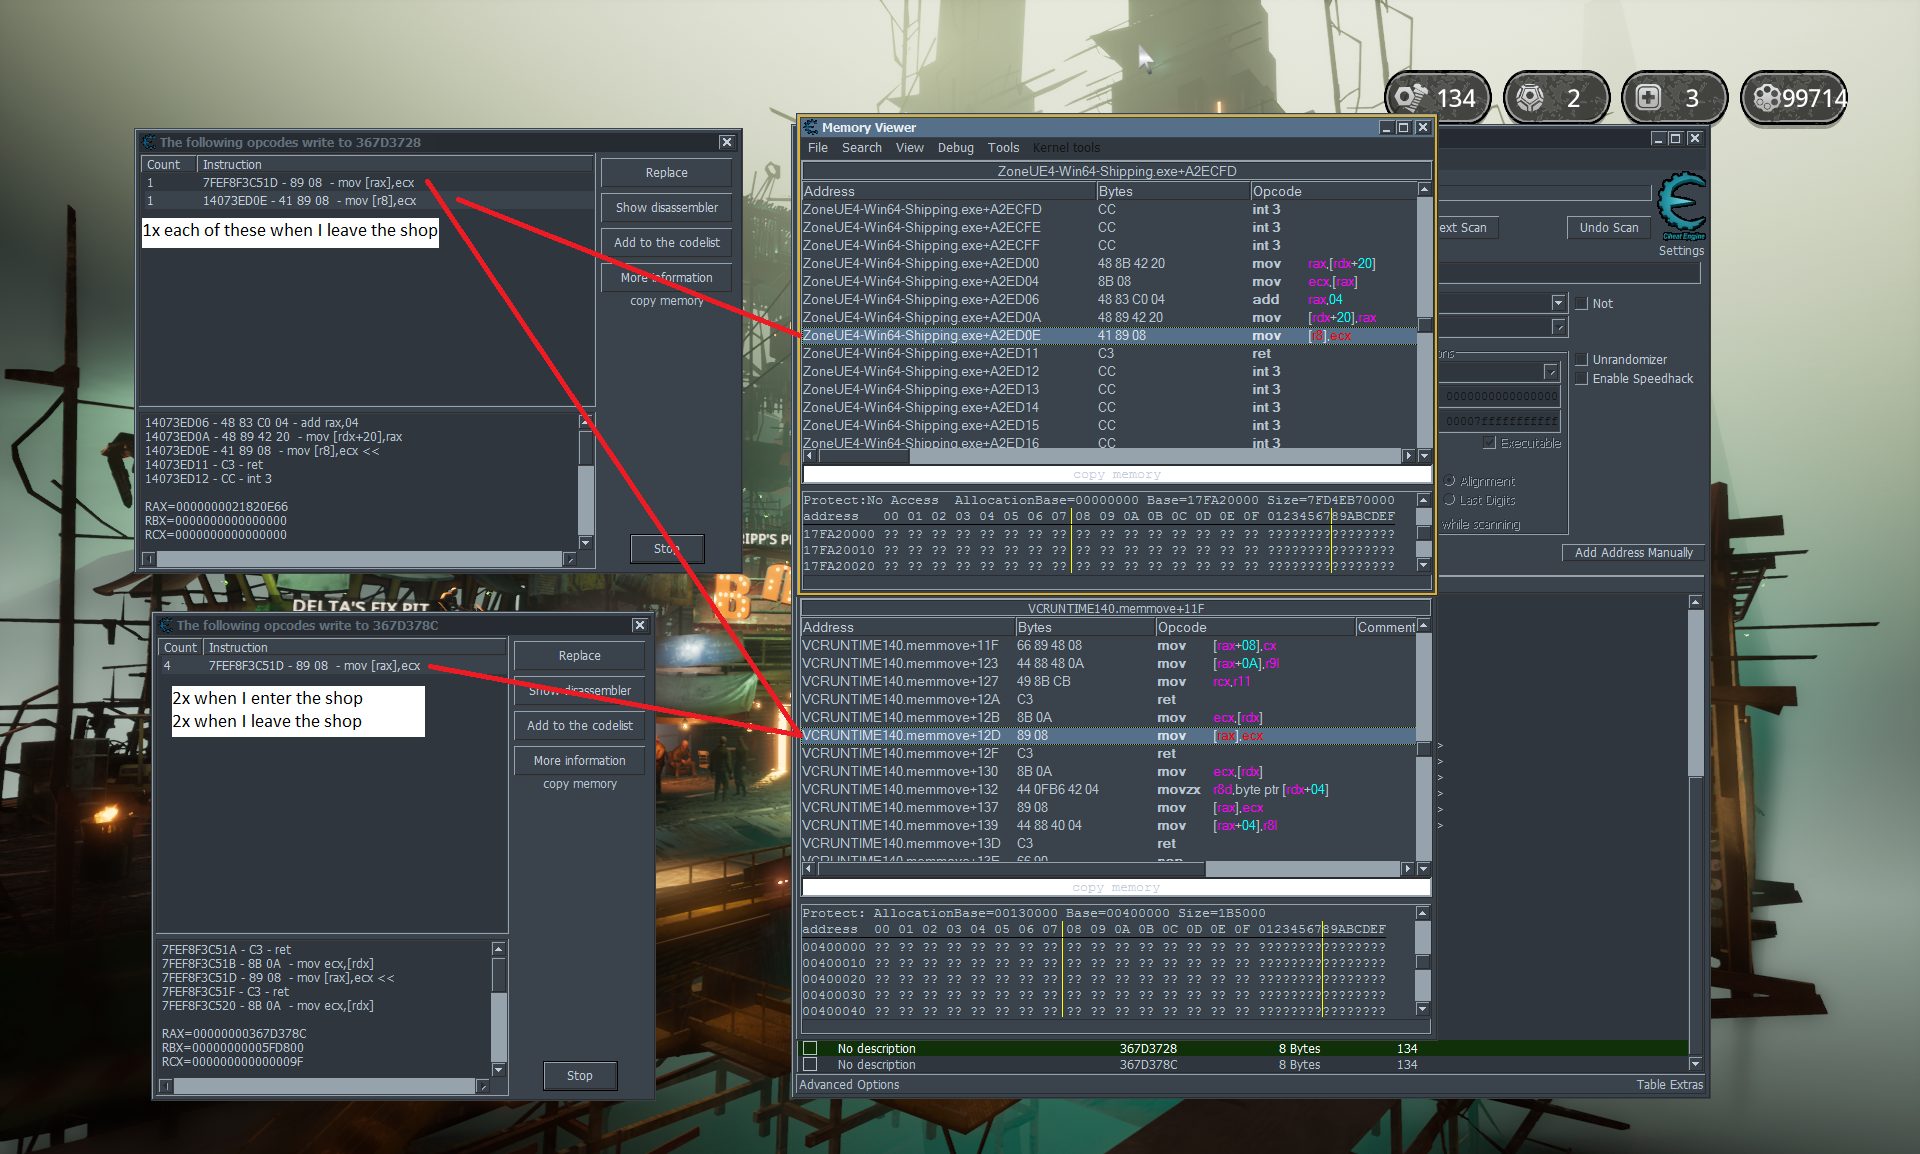Open the Debug menu in Memory Viewer
The width and height of the screenshot is (1920, 1154).
(955, 147)
